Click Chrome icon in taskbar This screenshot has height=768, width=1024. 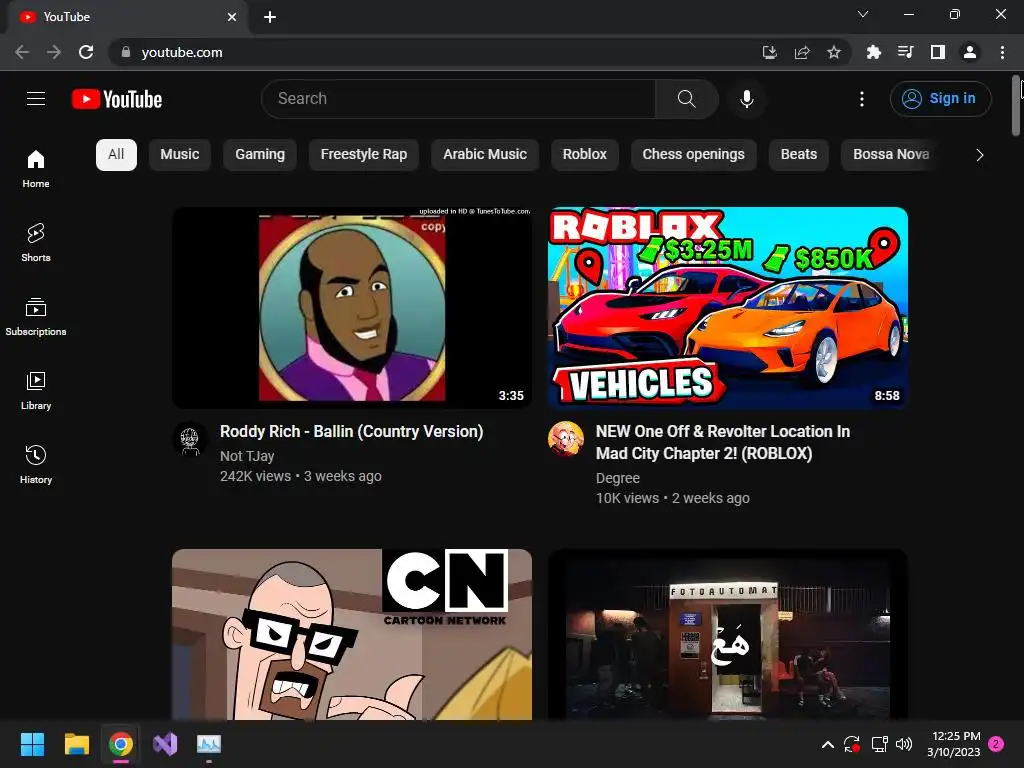(x=121, y=744)
